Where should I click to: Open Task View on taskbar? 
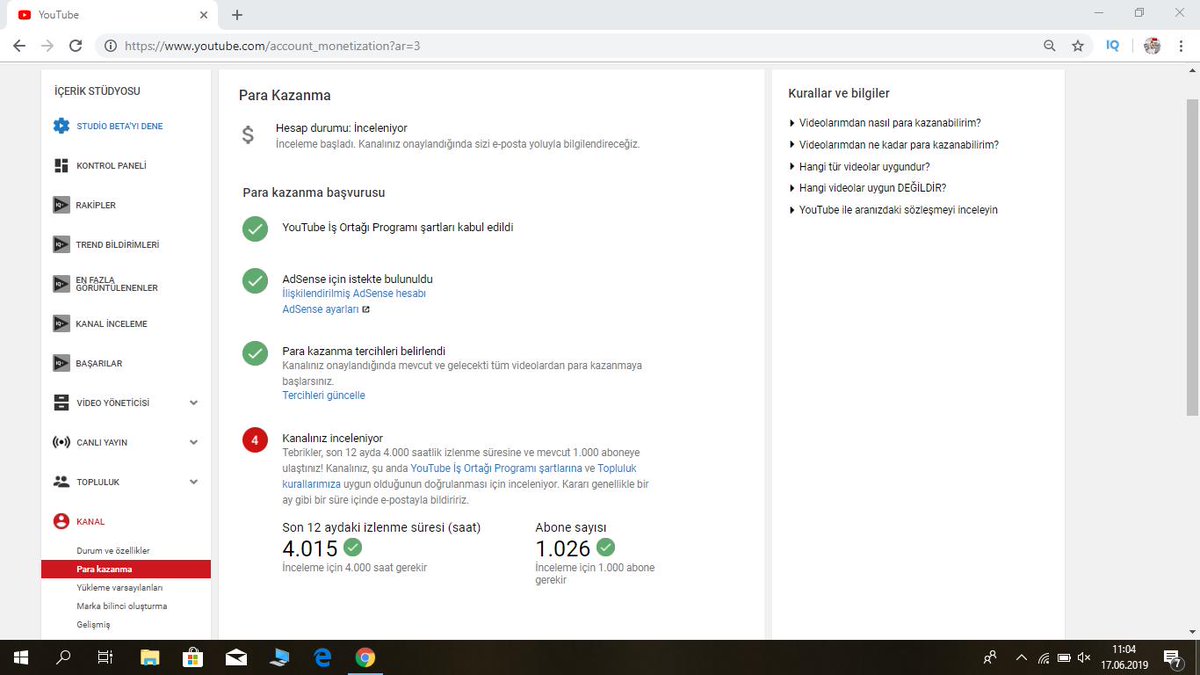coord(104,657)
